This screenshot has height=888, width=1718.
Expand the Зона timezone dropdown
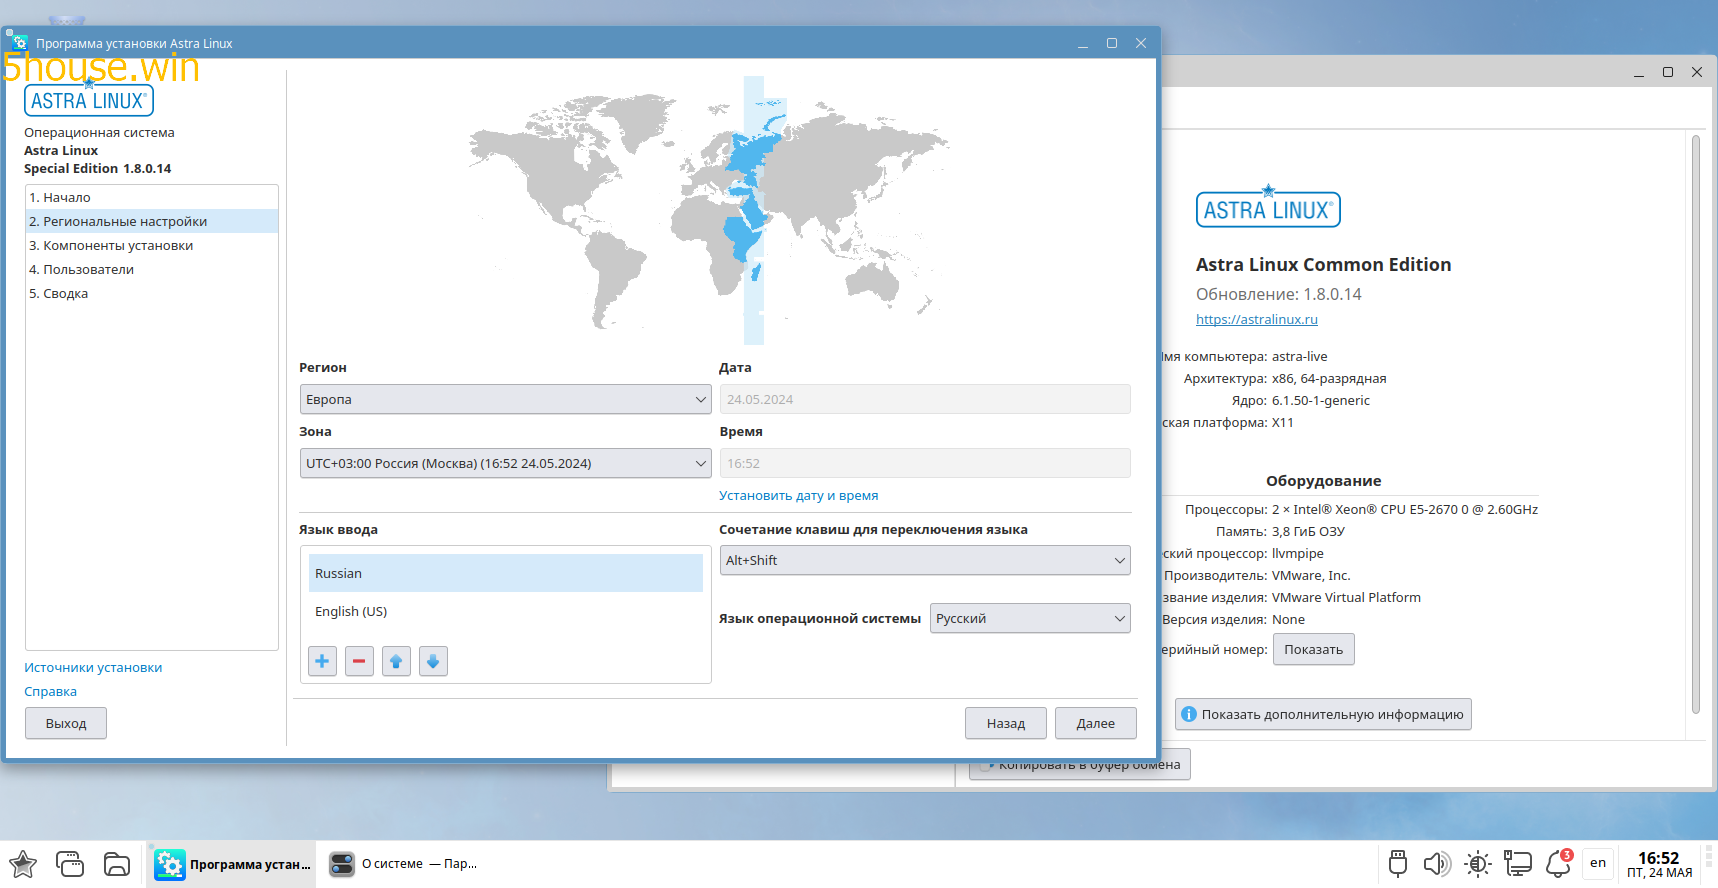505,463
